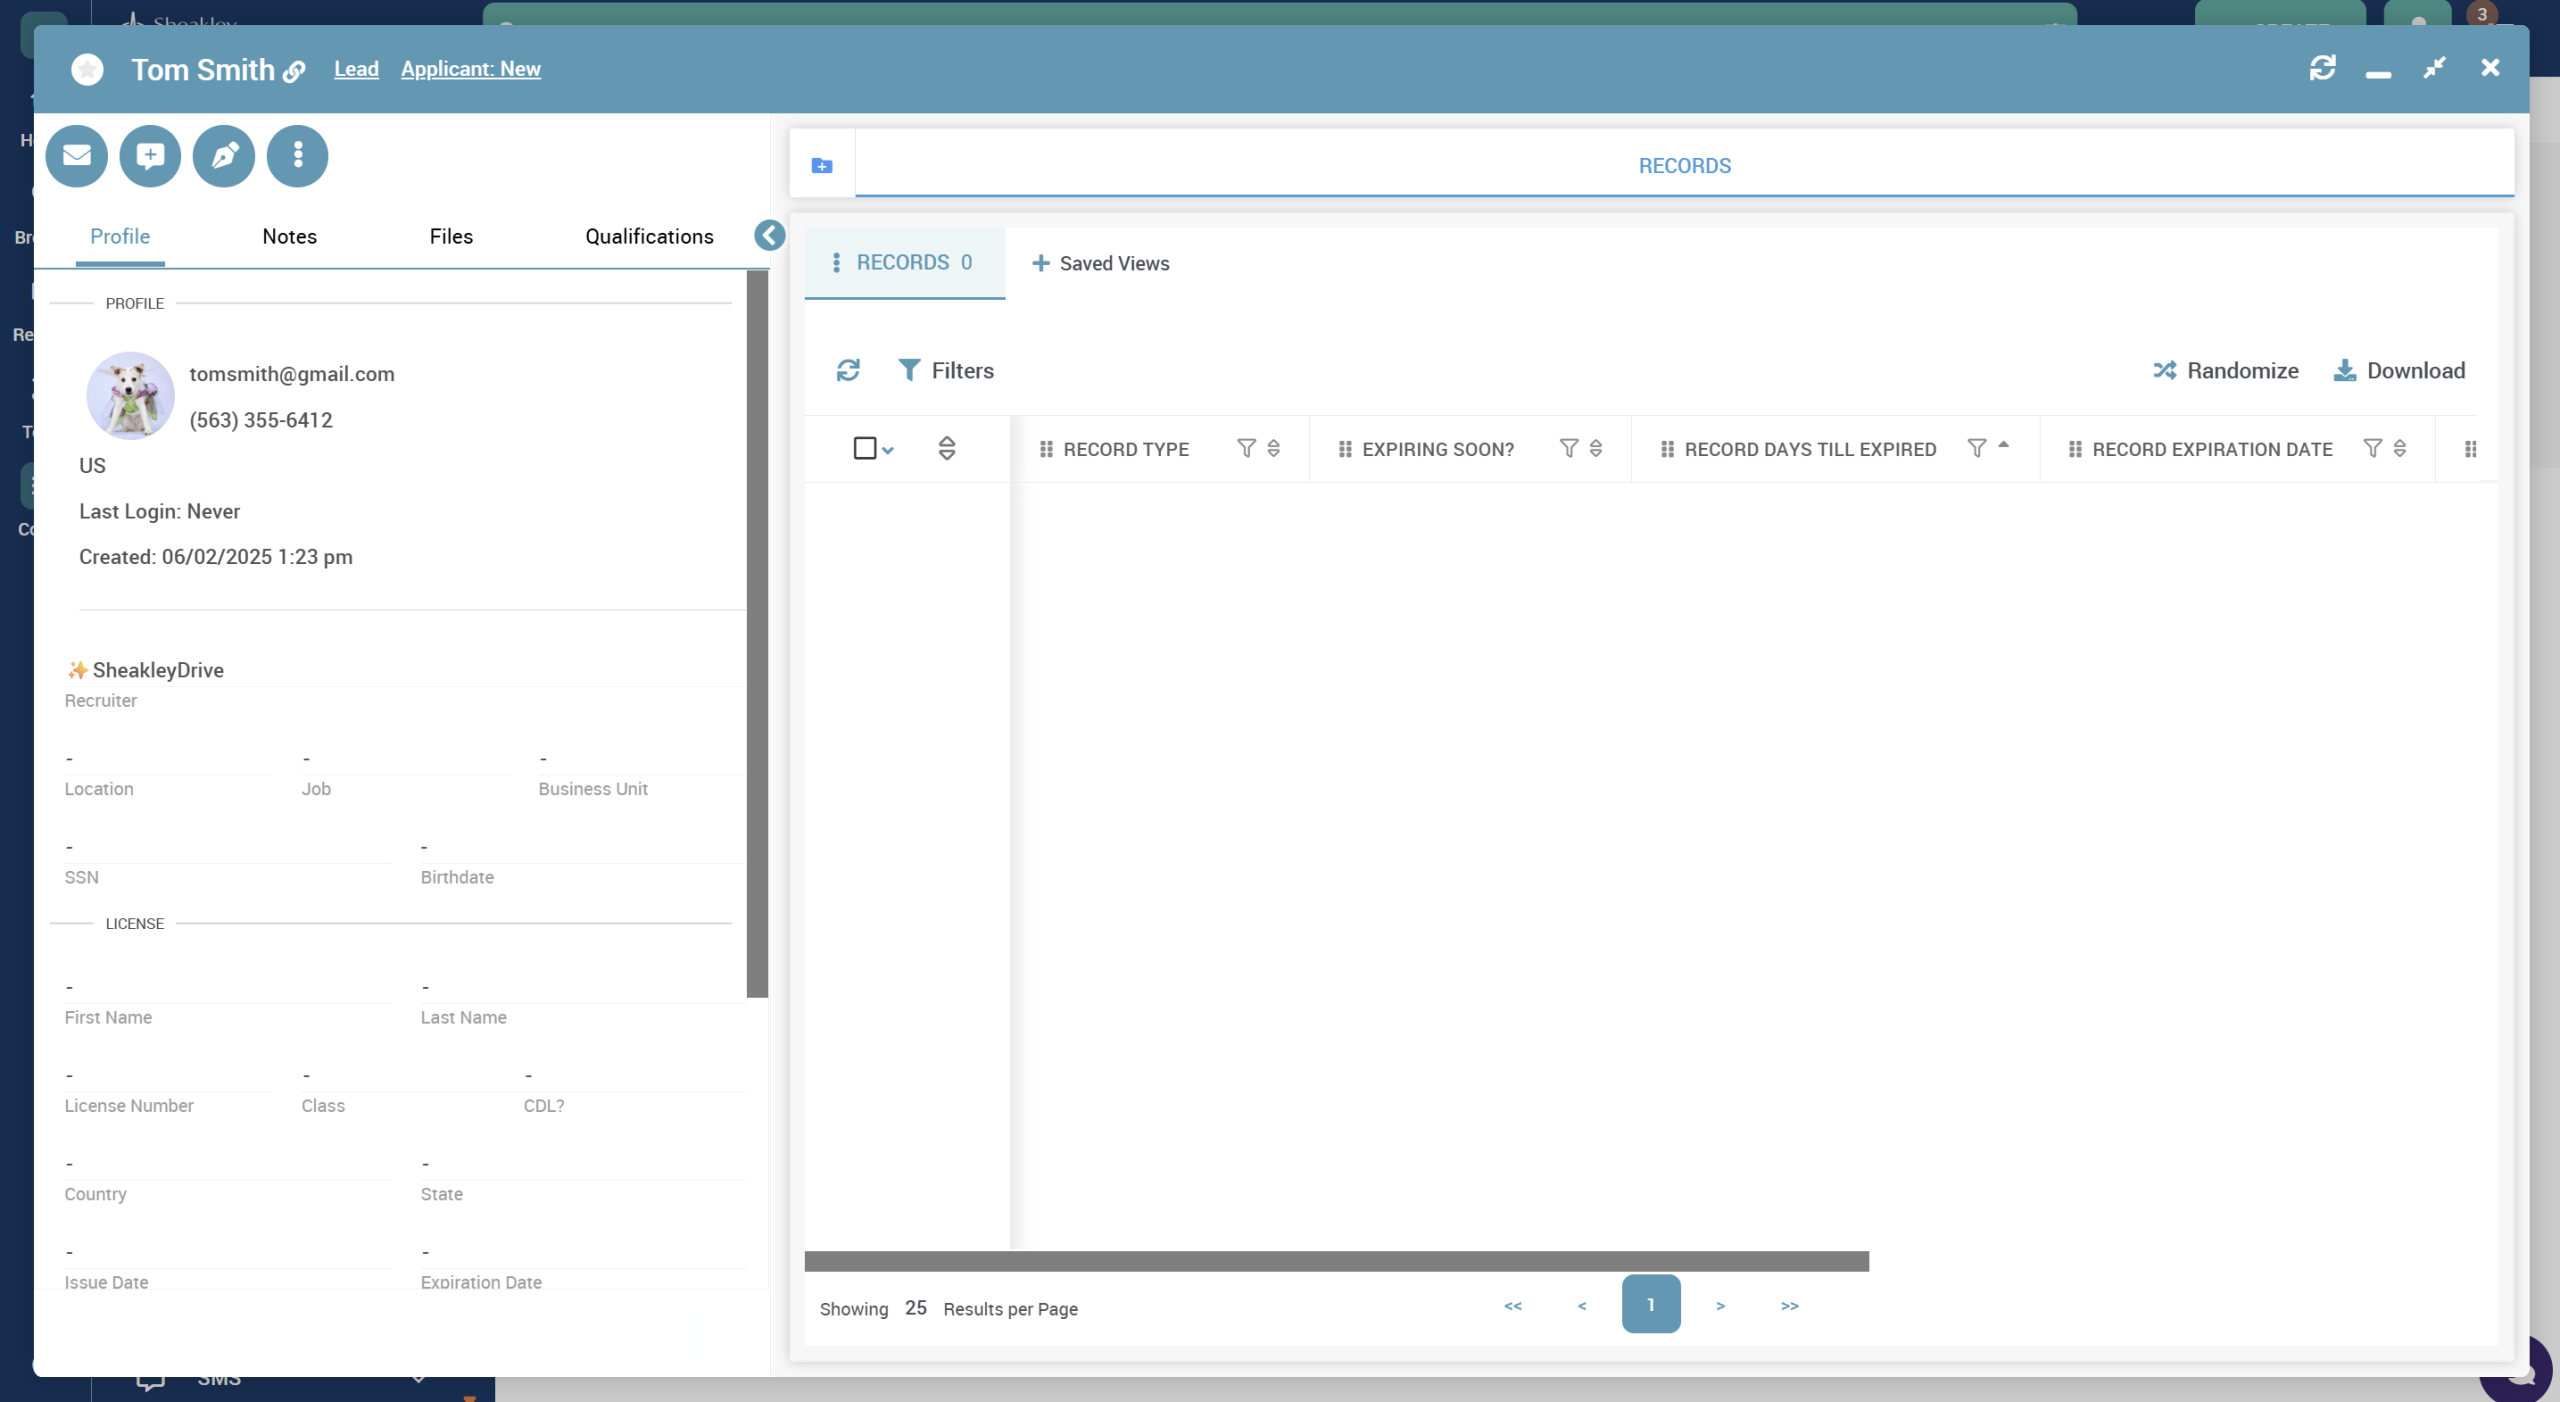Open the Results per Page count dropdown
Screen dimensions: 2560x1402
click(915, 1308)
